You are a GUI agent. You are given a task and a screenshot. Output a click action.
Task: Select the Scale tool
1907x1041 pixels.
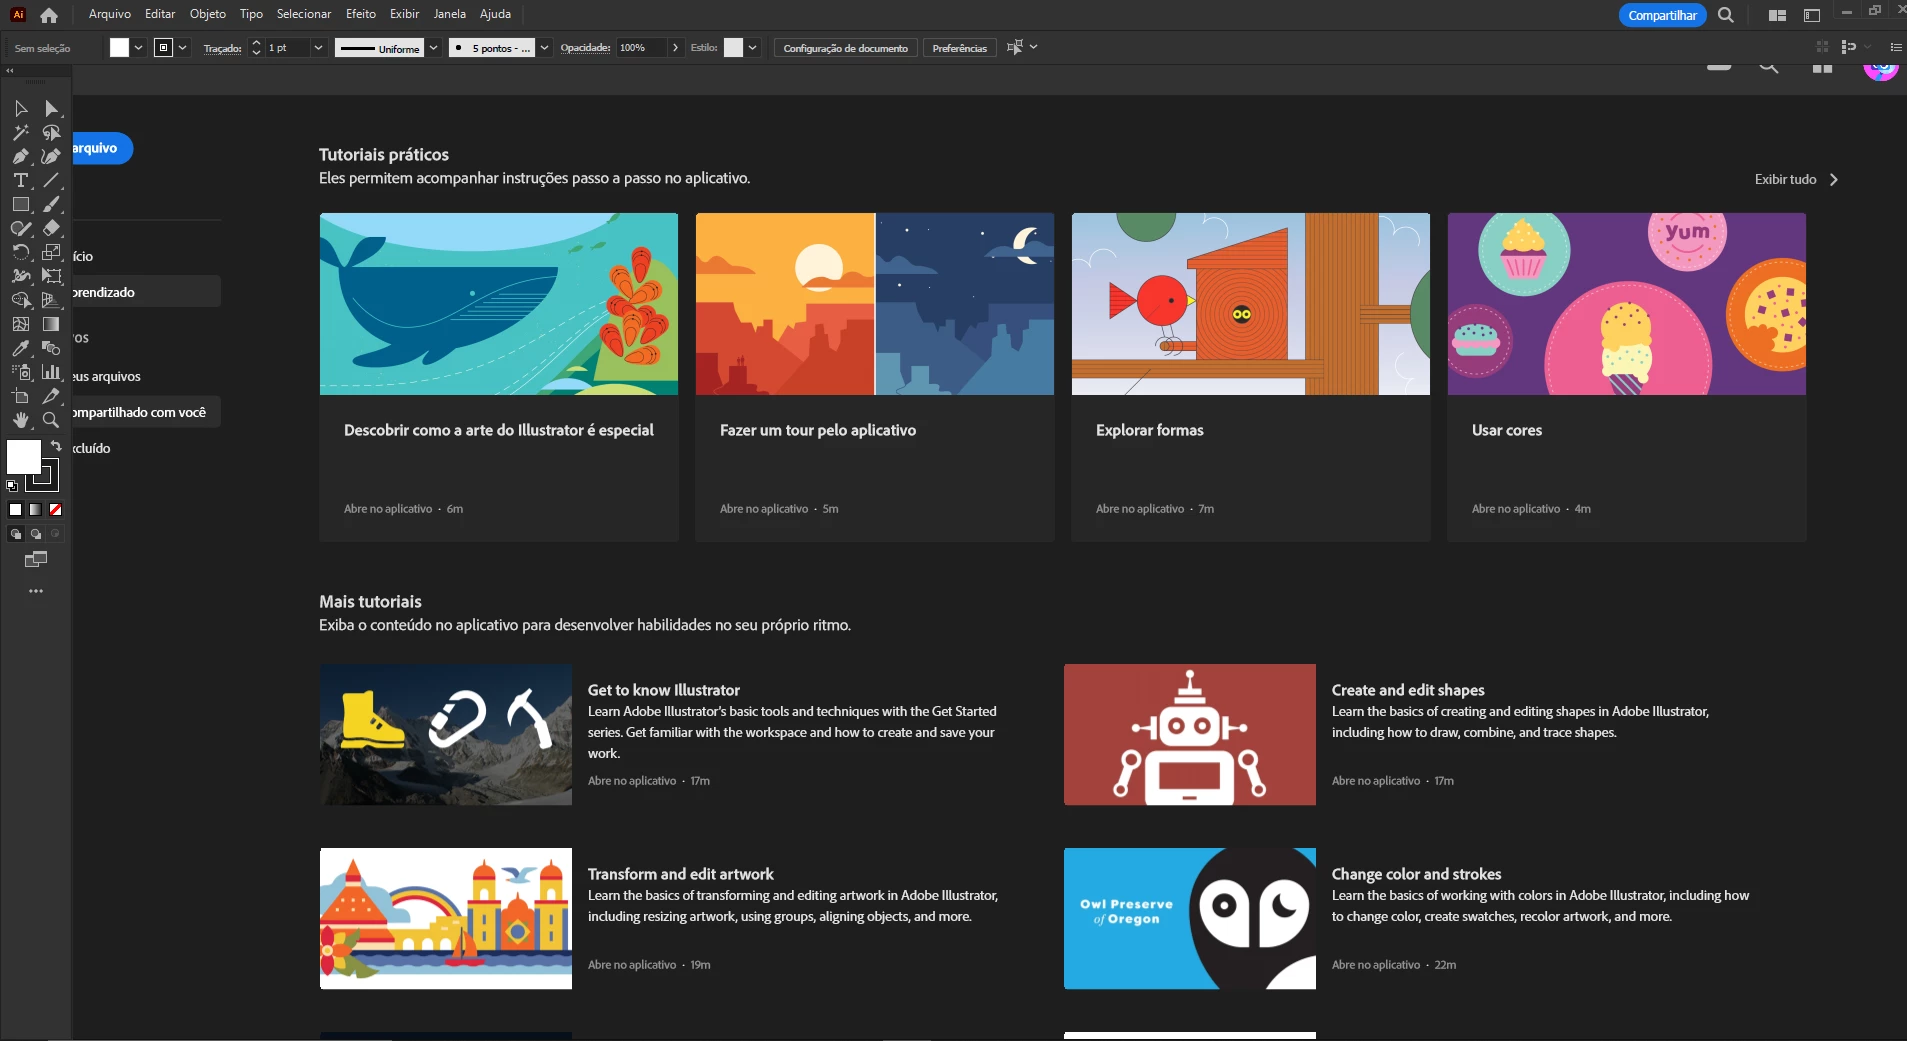(51, 252)
